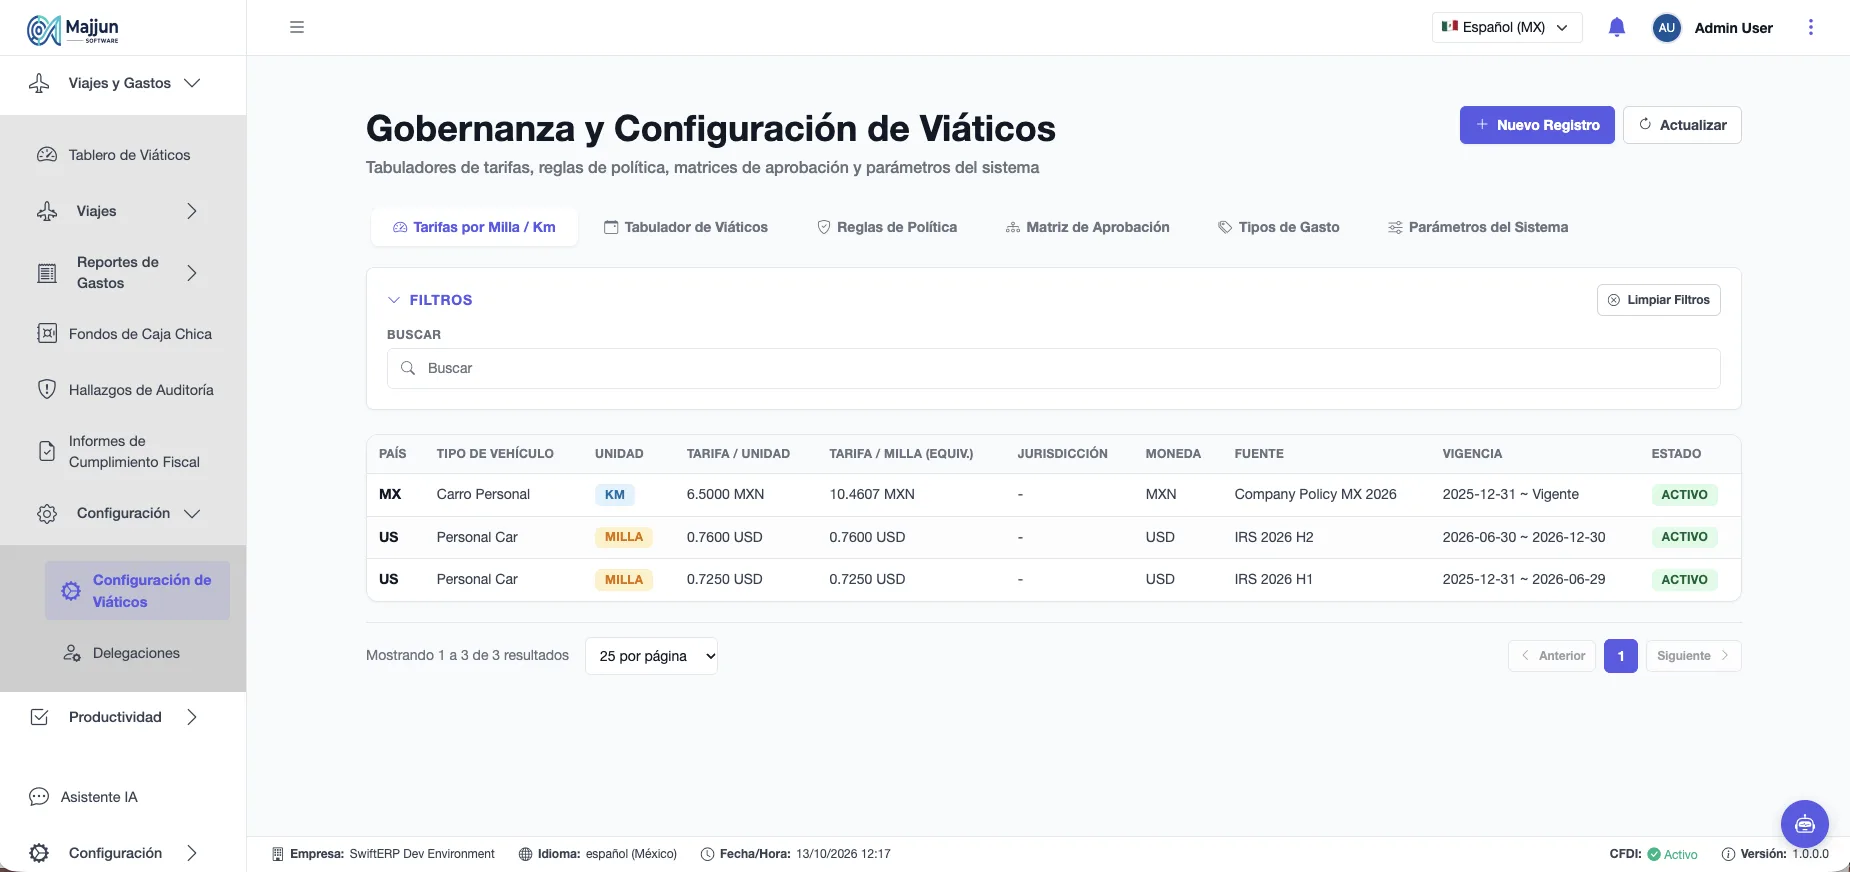
Task: Click the Asistente IA chat bubble icon
Action: pos(39,797)
